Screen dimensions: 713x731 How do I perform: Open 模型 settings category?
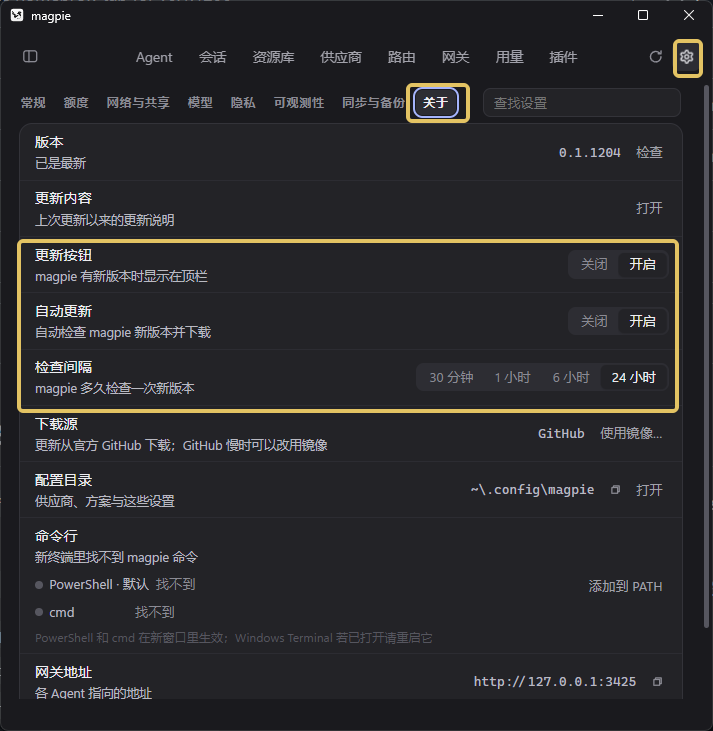(200, 103)
